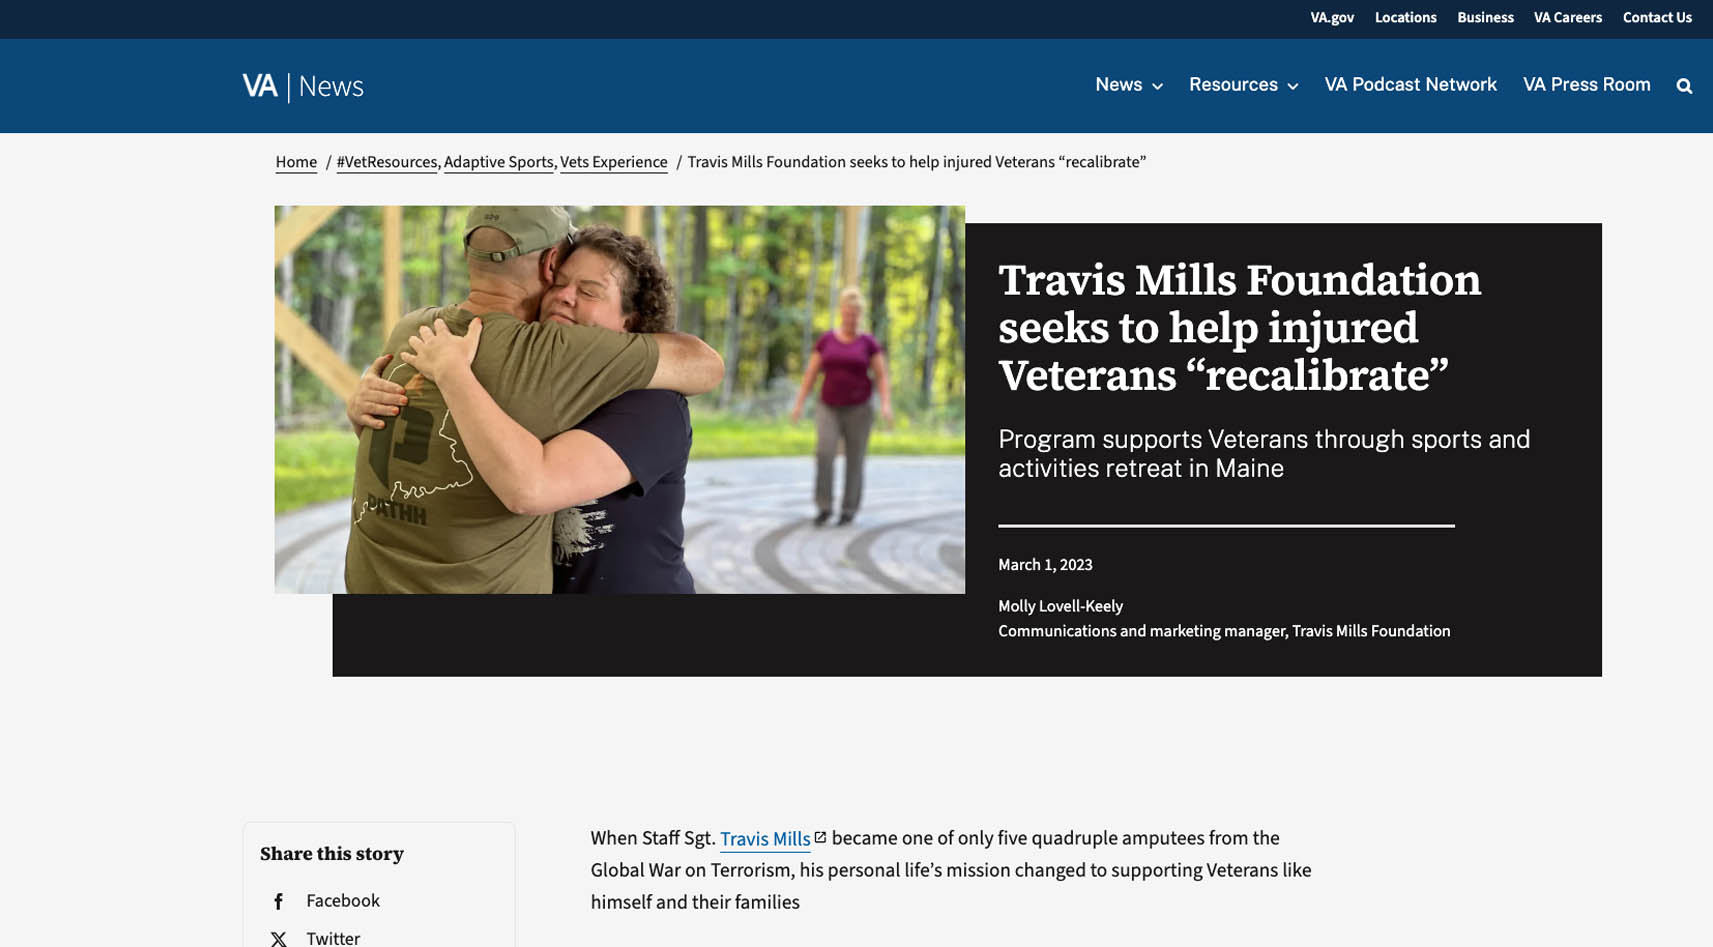Go to Home breadcrumb
Image resolution: width=1713 pixels, height=947 pixels.
coord(296,162)
